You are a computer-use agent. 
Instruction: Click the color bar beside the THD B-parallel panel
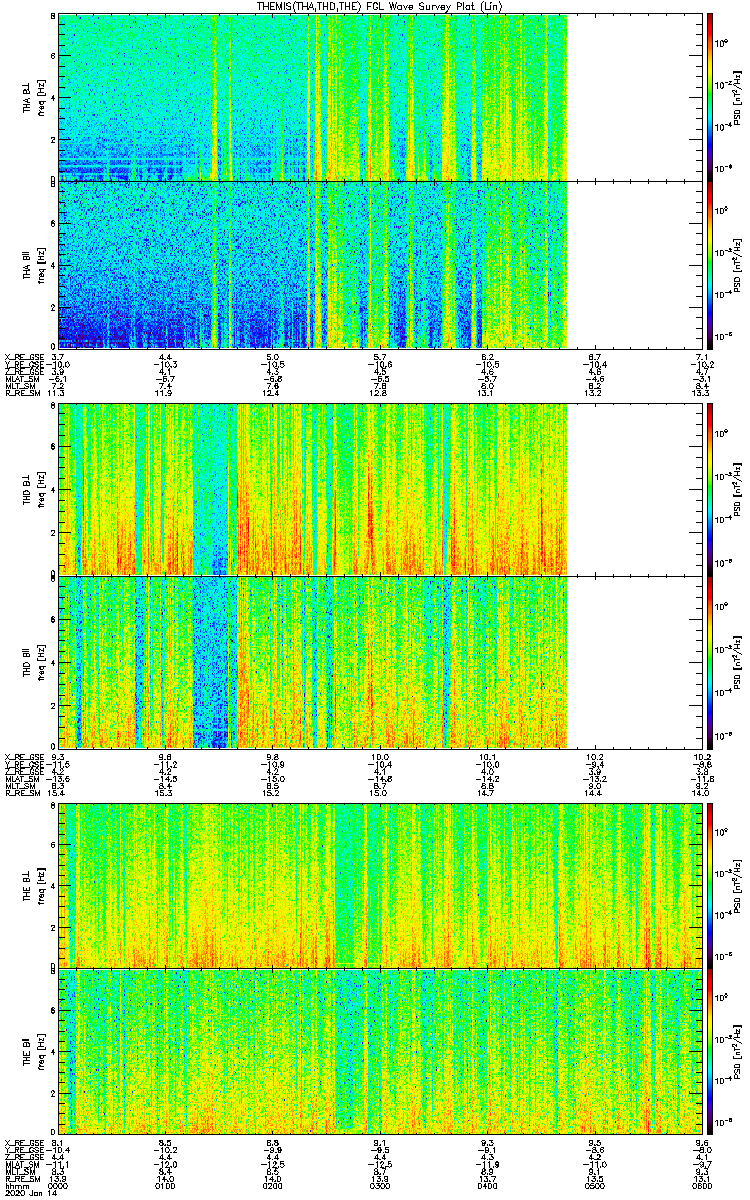tap(709, 661)
